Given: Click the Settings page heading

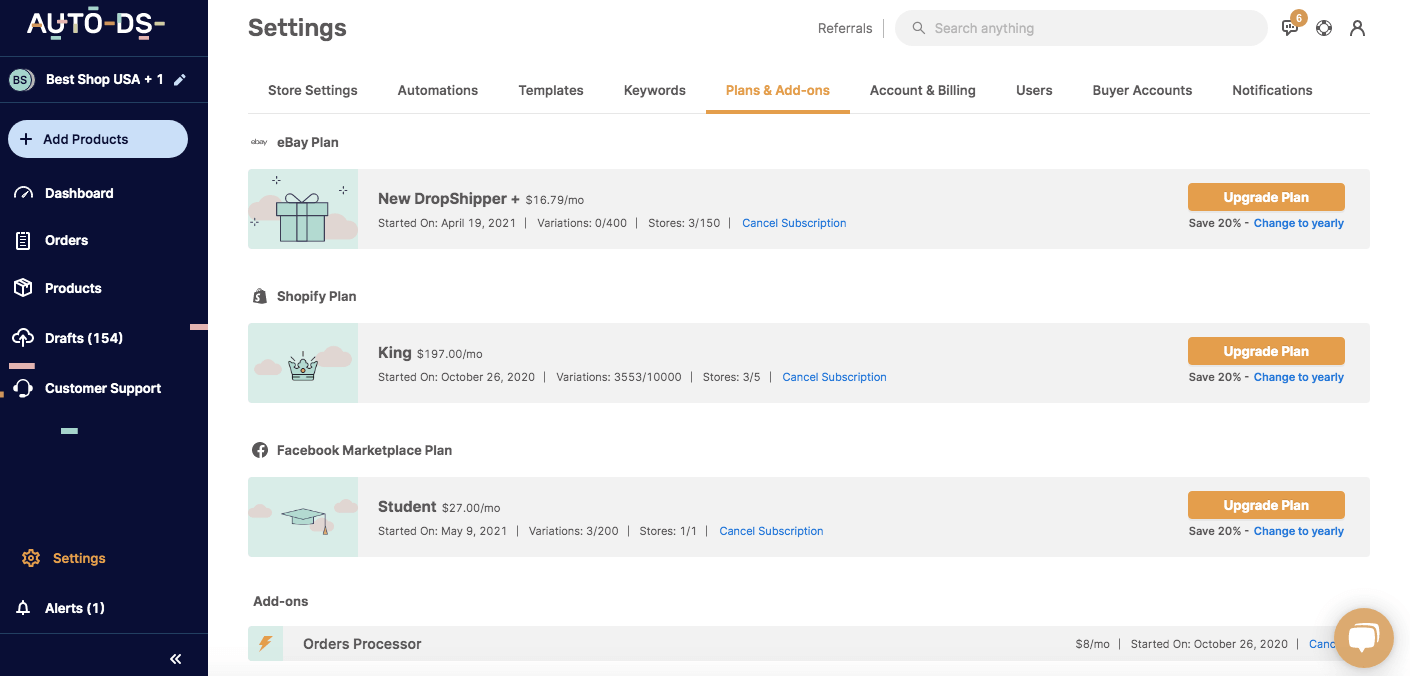Looking at the screenshot, I should coord(297,28).
